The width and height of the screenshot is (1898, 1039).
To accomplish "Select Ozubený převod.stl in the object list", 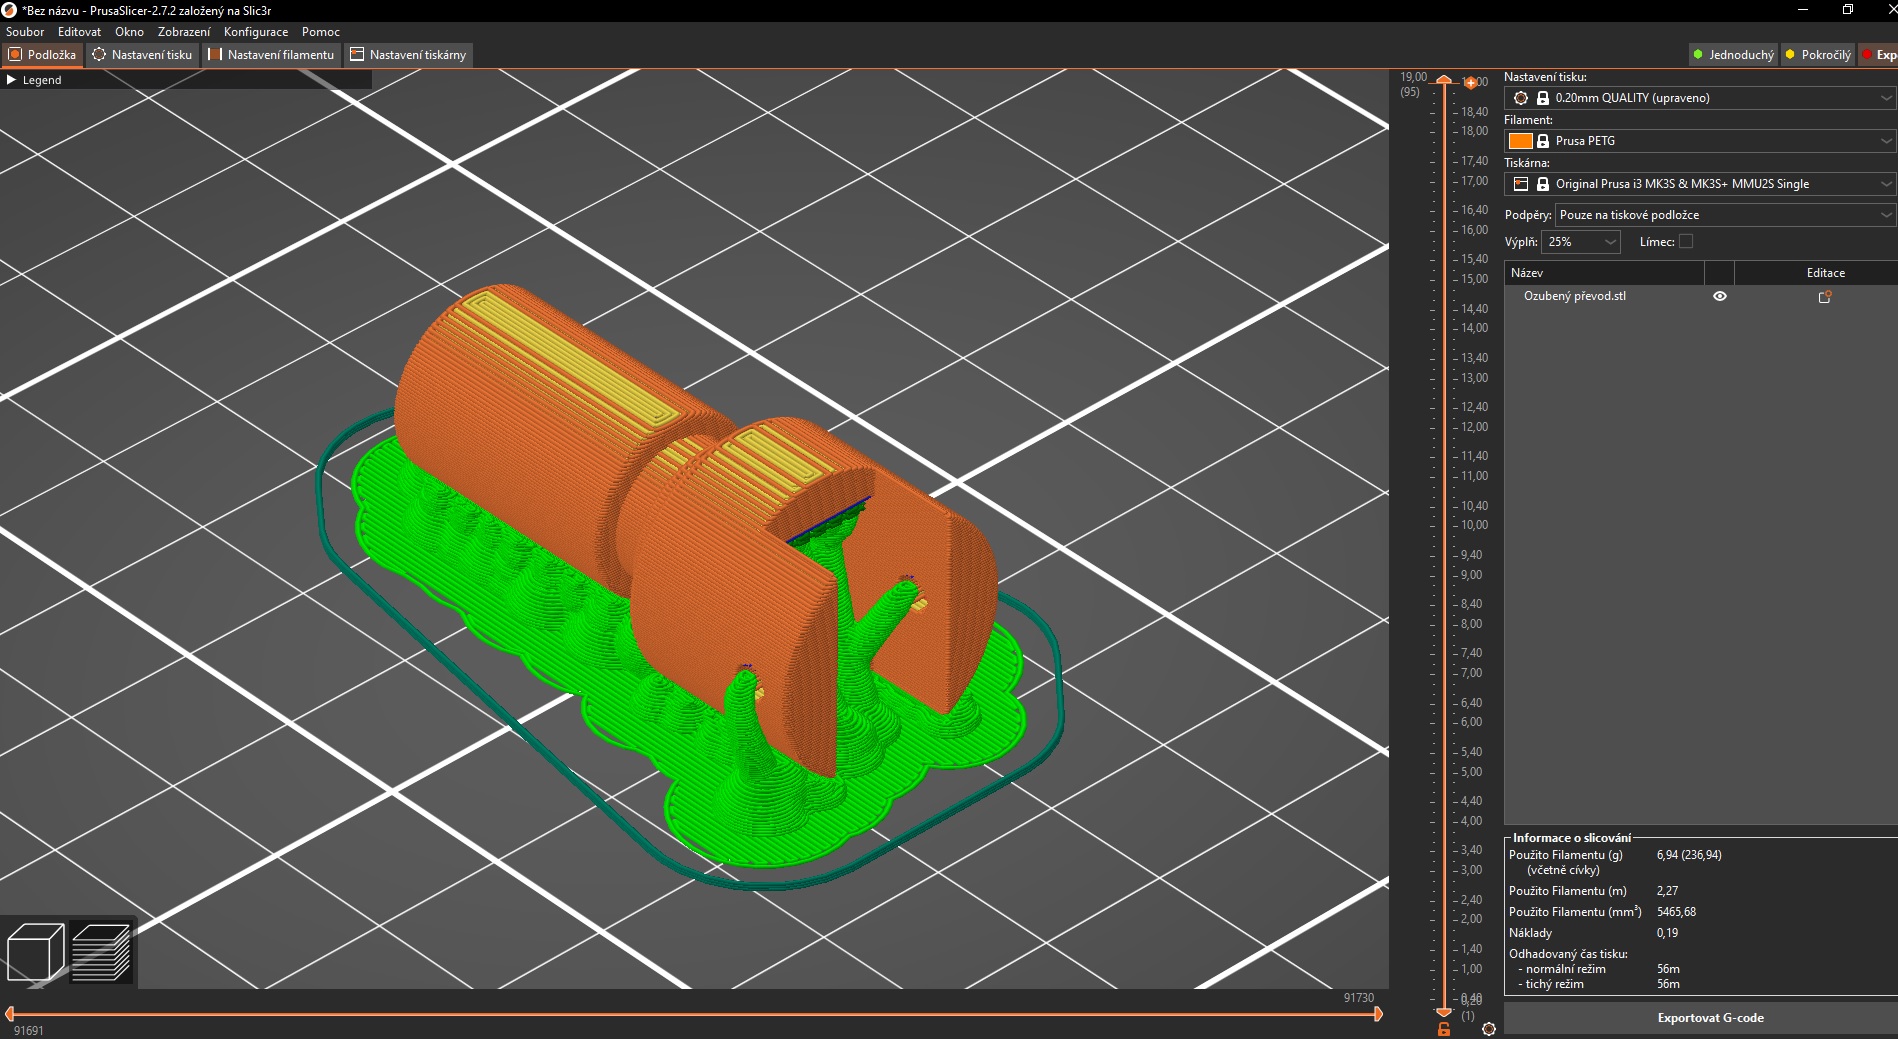I will pyautogui.click(x=1574, y=296).
